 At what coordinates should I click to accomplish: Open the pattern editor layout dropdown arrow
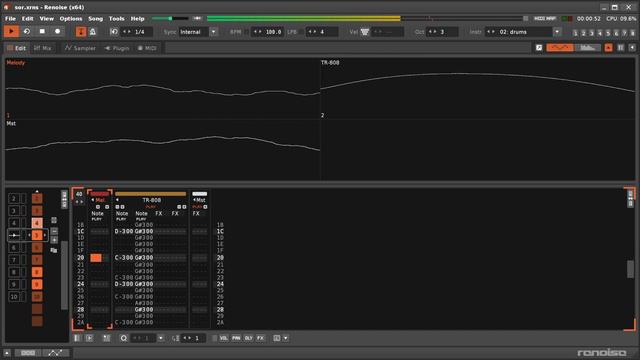coord(285,338)
